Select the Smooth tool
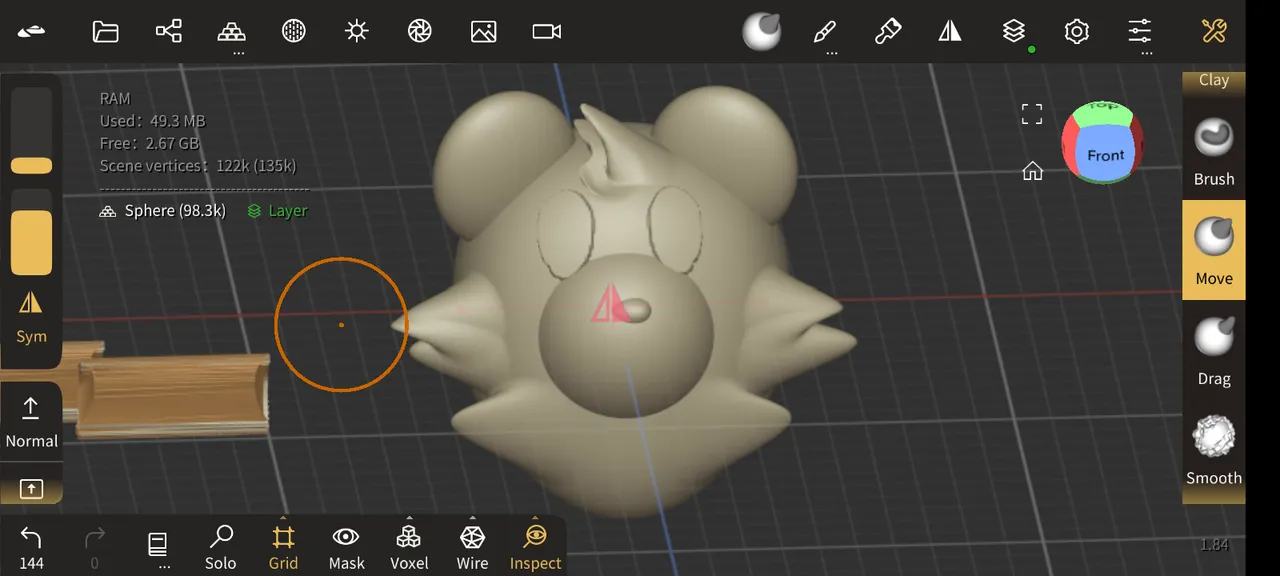This screenshot has height=576, width=1280. point(1214,450)
